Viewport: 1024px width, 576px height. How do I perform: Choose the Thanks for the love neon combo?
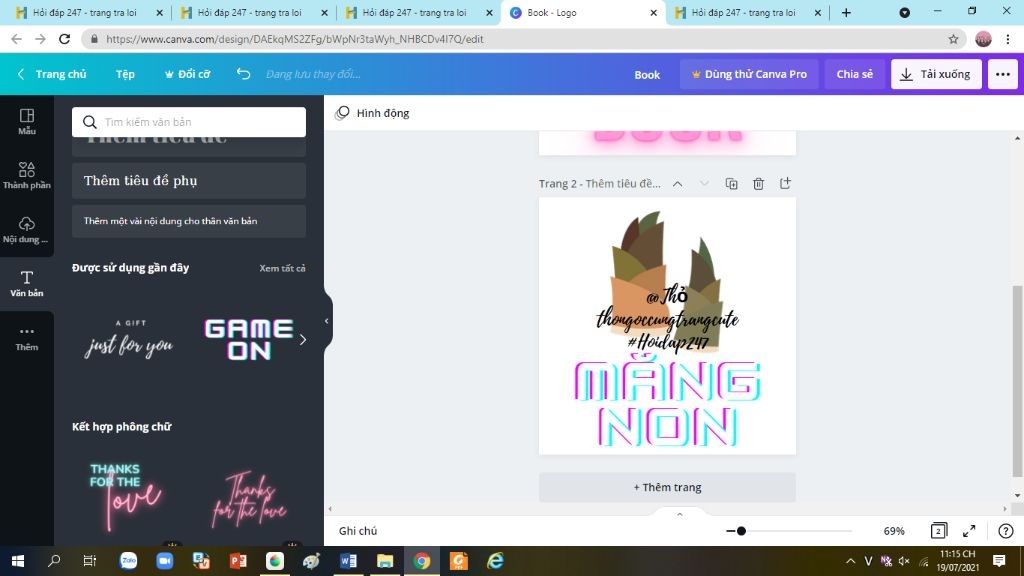coord(125,496)
